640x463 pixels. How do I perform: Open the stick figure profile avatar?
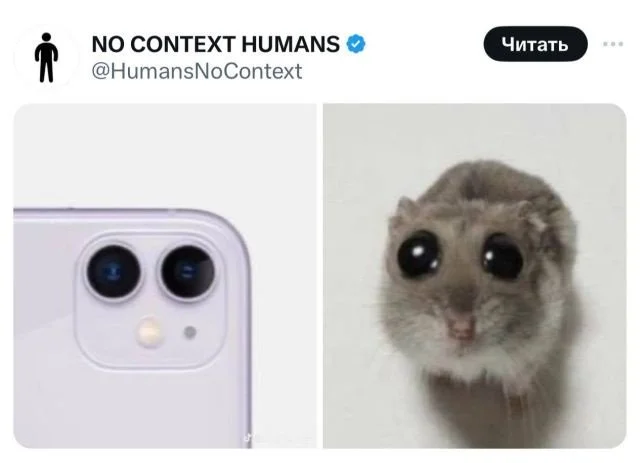(47, 57)
